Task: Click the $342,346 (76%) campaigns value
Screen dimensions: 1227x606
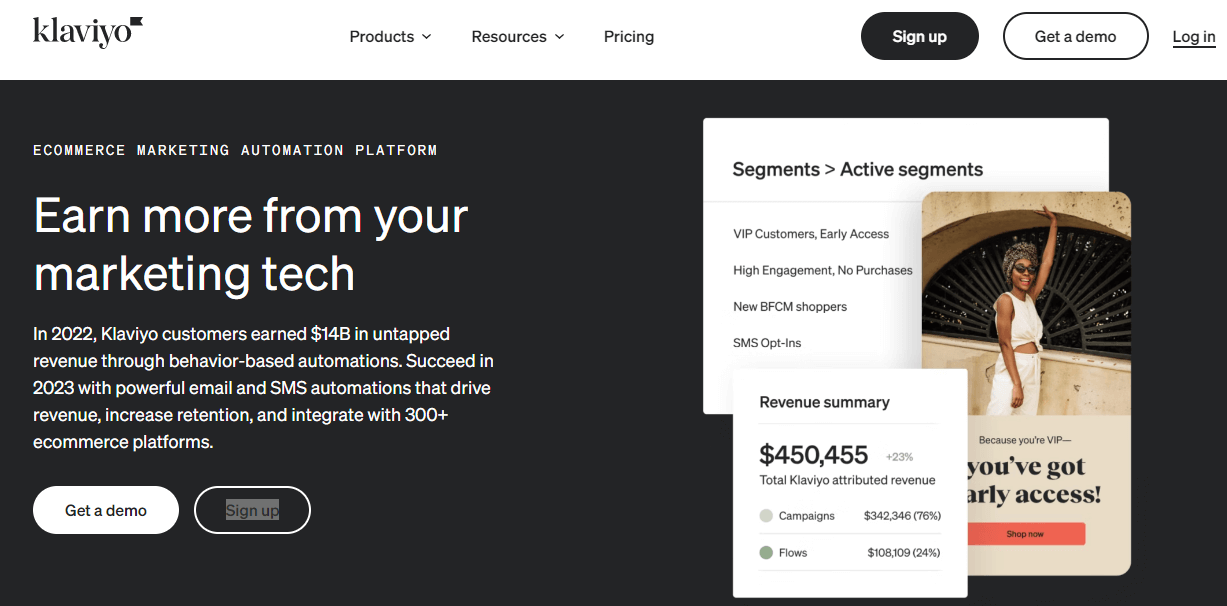Action: [x=902, y=516]
